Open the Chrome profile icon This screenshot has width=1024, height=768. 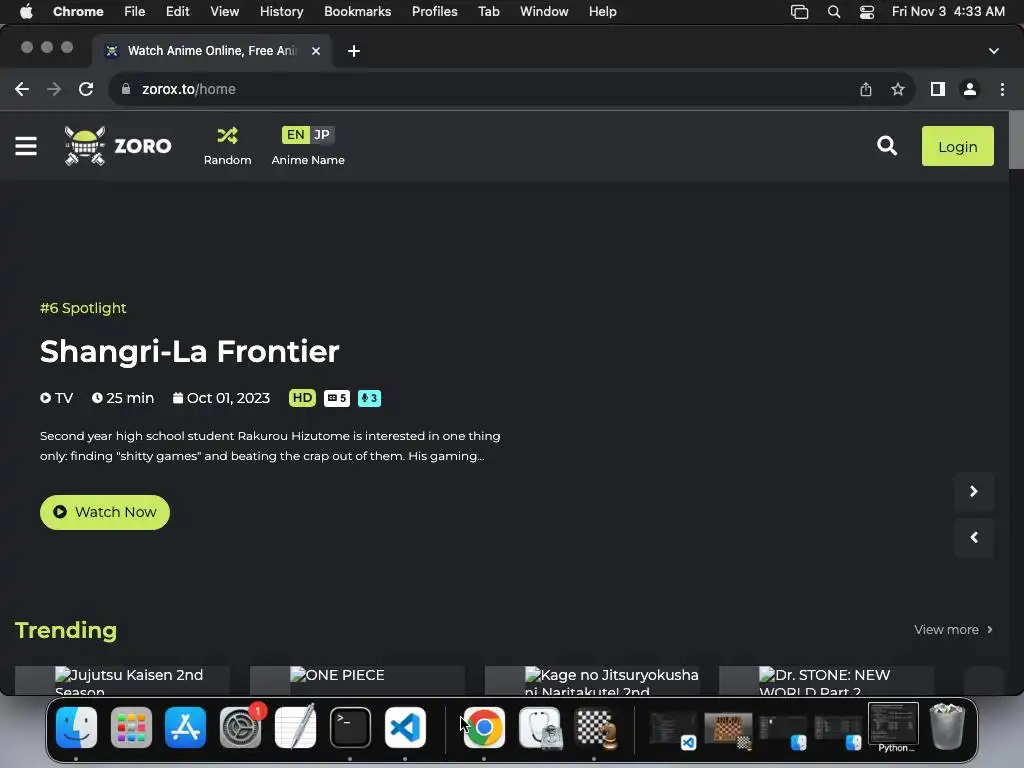(970, 89)
